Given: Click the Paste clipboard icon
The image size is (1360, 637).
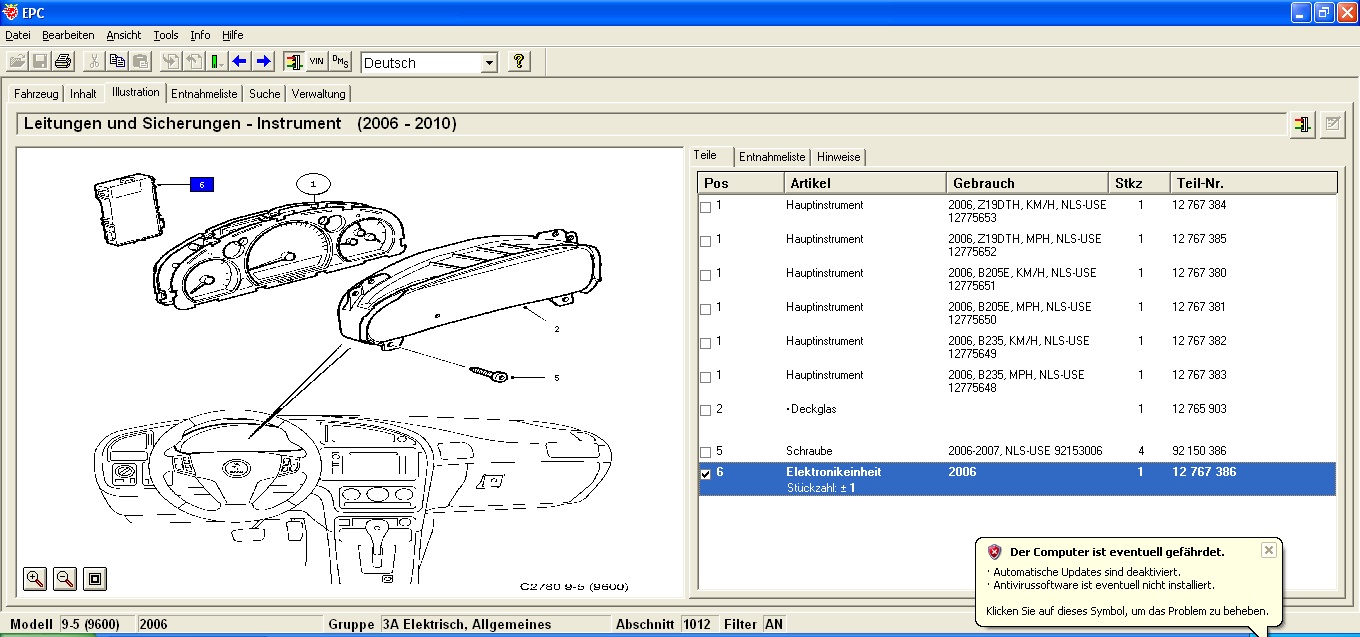Looking at the screenshot, I should (140, 62).
